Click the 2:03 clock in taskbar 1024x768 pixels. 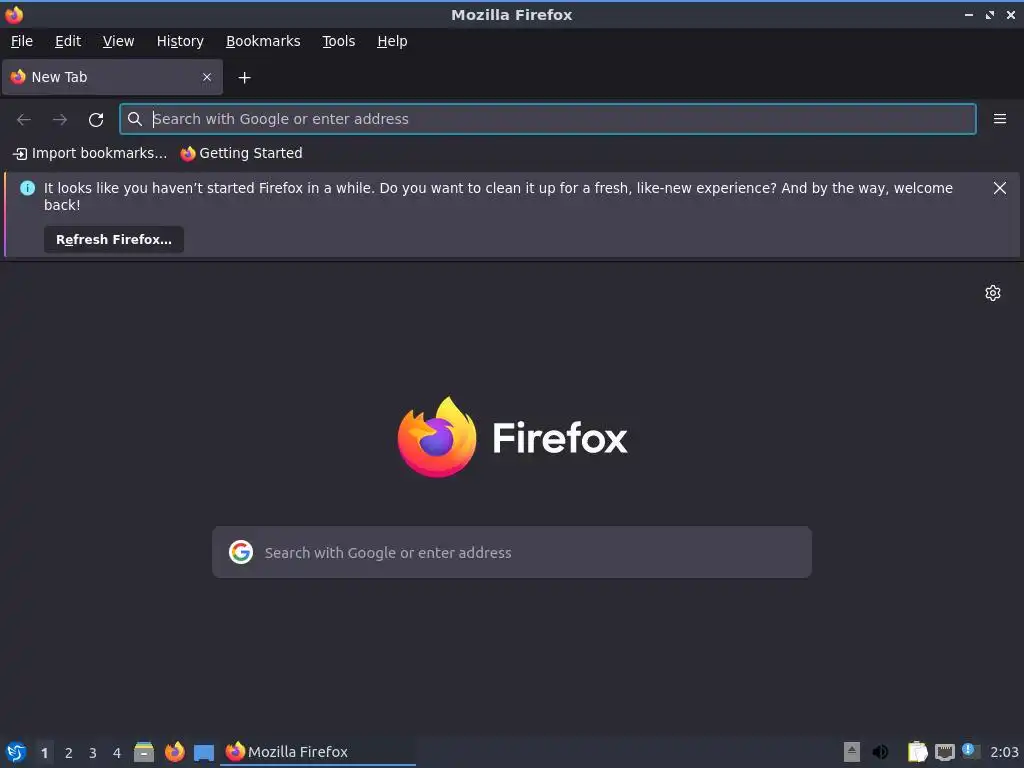1004,752
